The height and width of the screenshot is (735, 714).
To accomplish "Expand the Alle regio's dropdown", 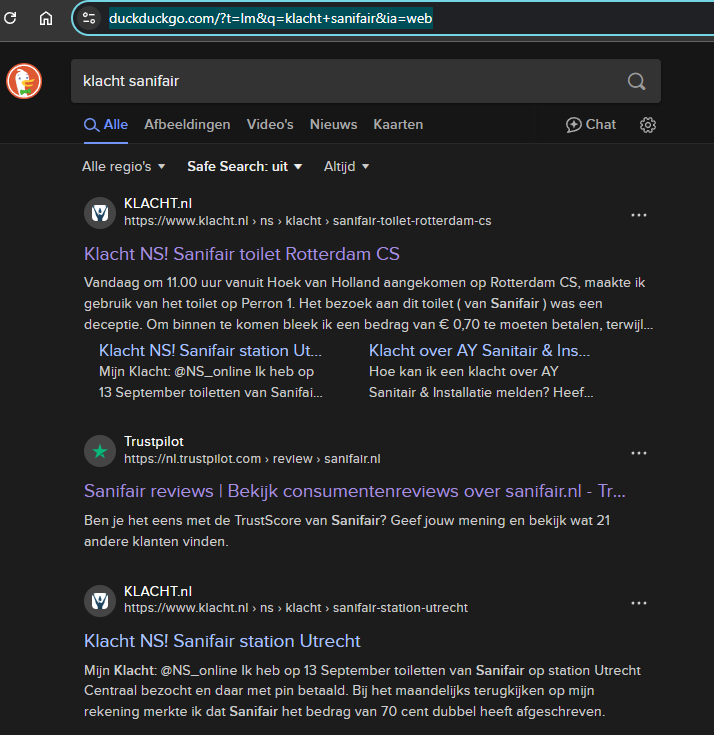I will click(x=124, y=166).
